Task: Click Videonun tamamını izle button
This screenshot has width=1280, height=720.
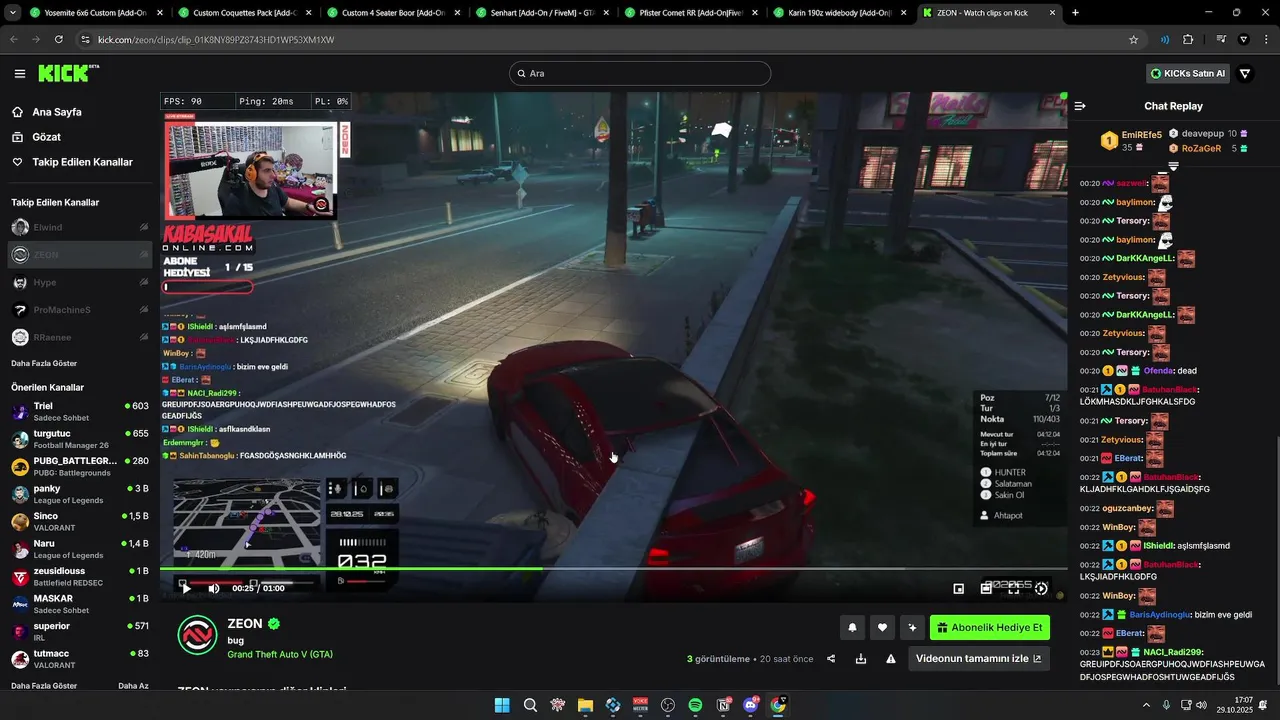Action: coord(979,658)
